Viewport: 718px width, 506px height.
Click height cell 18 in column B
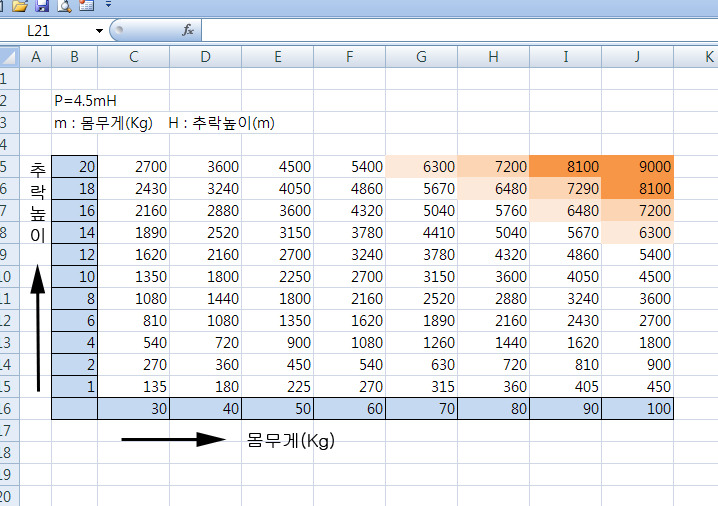(75, 189)
